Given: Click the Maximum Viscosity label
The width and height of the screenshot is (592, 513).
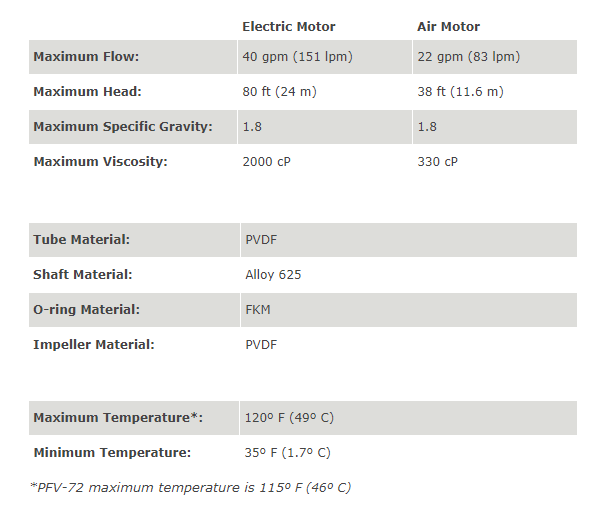Looking at the screenshot, I should tap(100, 162).
